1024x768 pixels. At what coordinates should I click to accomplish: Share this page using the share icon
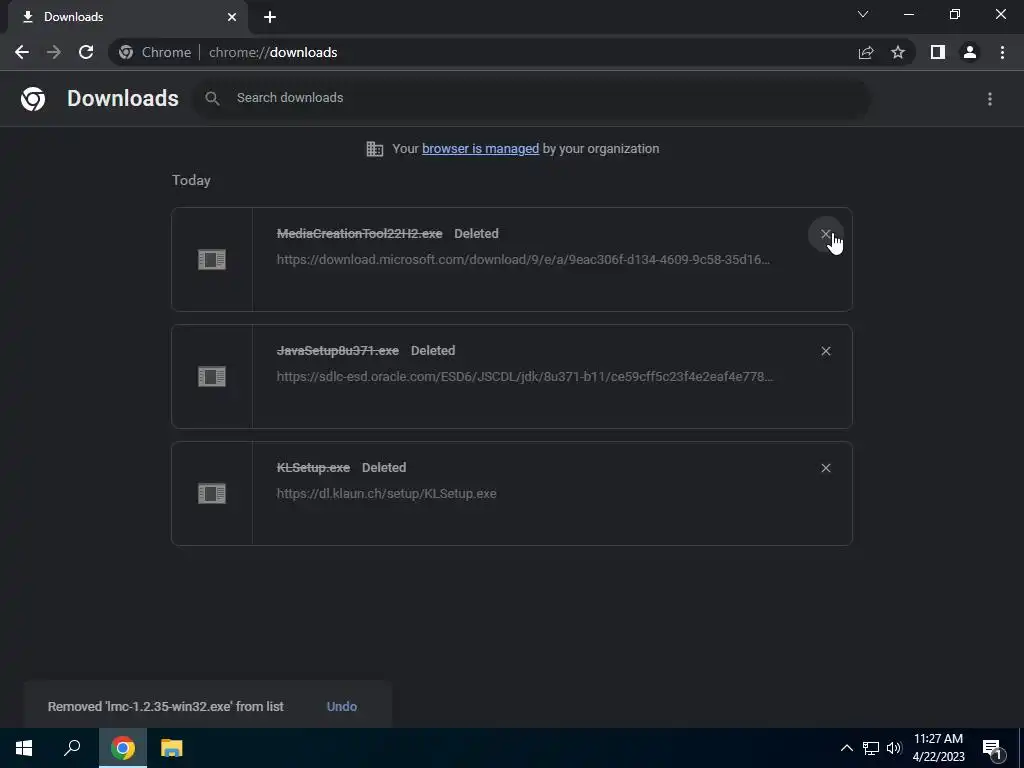click(866, 52)
